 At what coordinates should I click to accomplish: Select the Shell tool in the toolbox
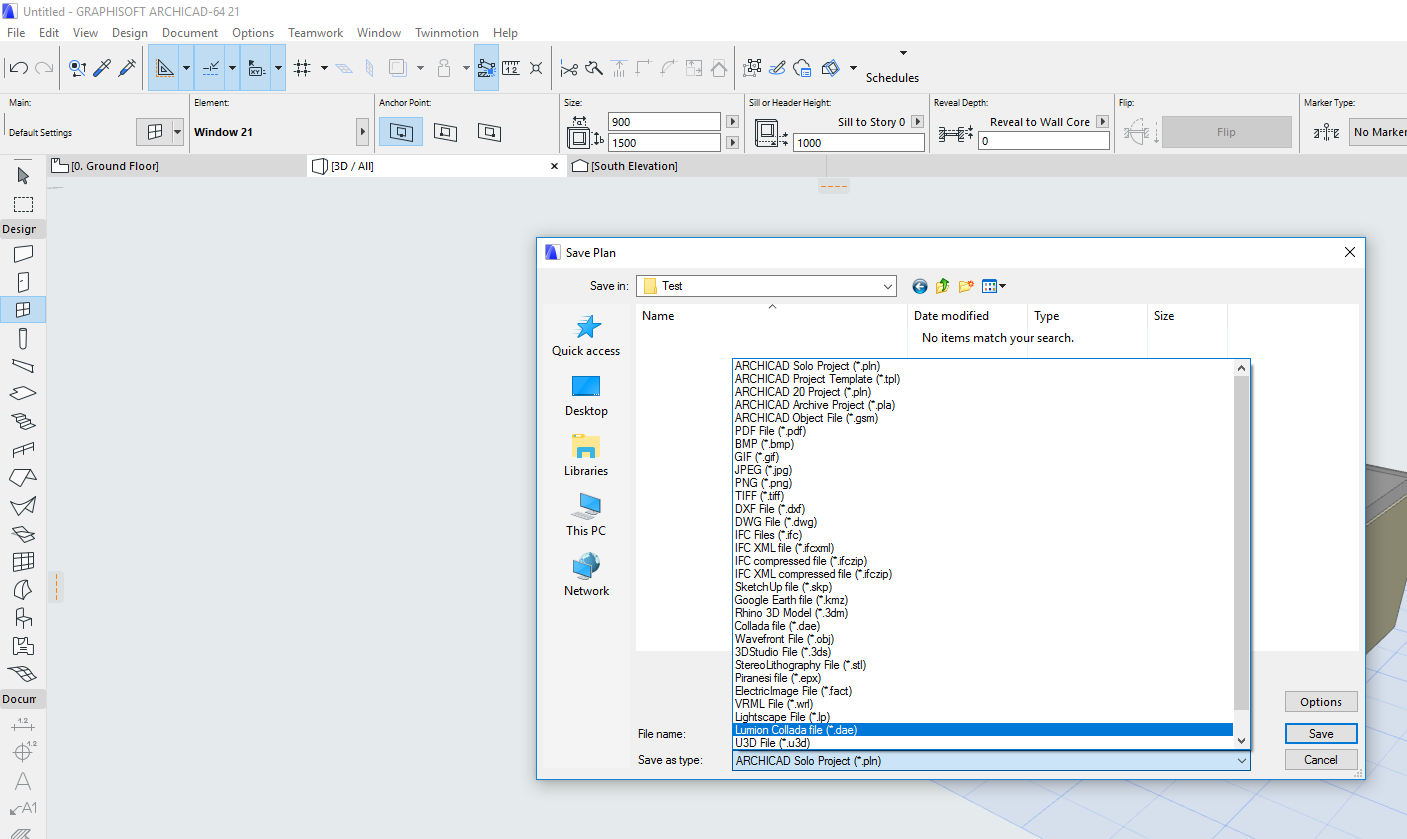[x=23, y=506]
